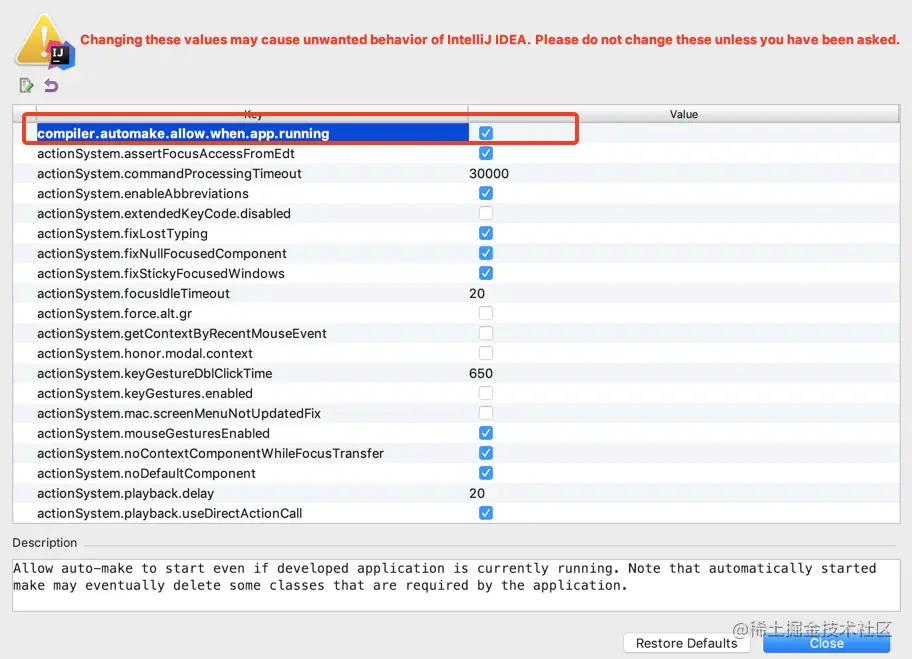Click inside the Description text area
912x659 pixels.
tap(456, 585)
